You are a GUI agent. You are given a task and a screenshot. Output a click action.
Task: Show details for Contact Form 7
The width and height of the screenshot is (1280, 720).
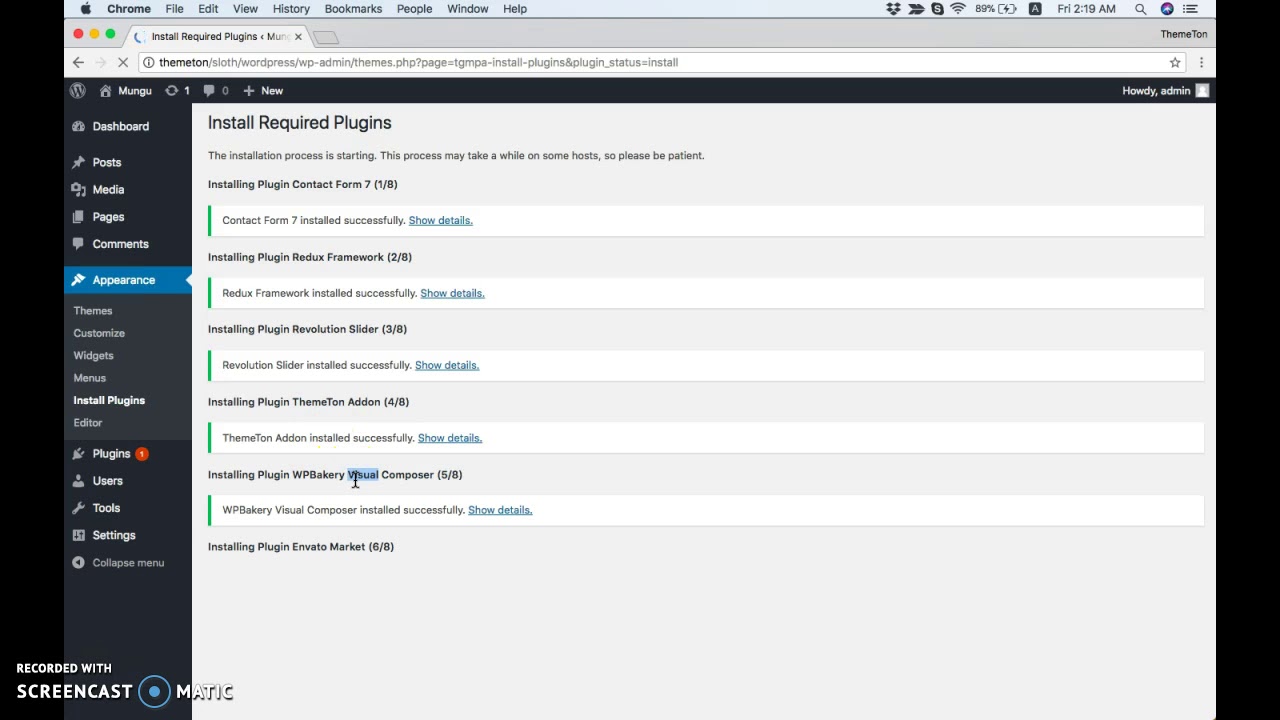440,220
